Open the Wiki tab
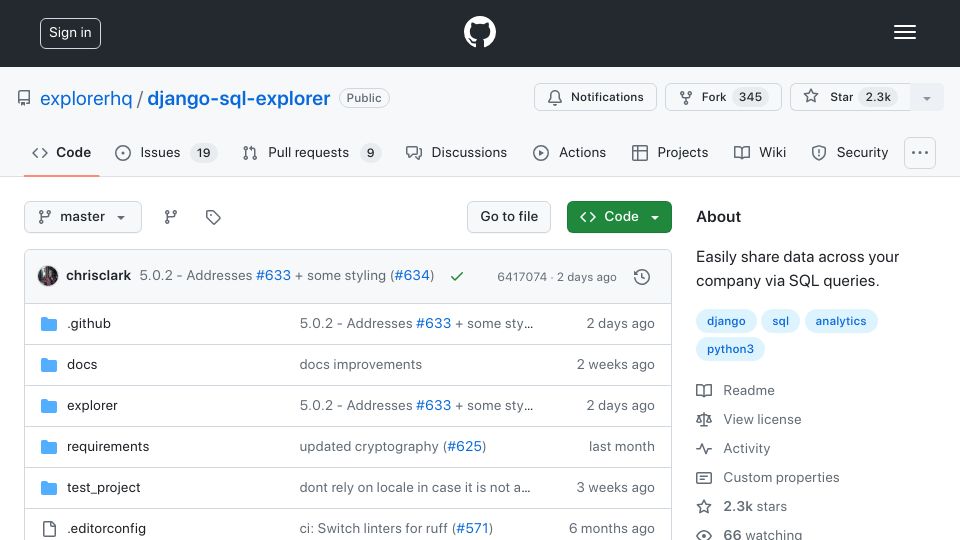This screenshot has width=960, height=540. click(x=760, y=152)
